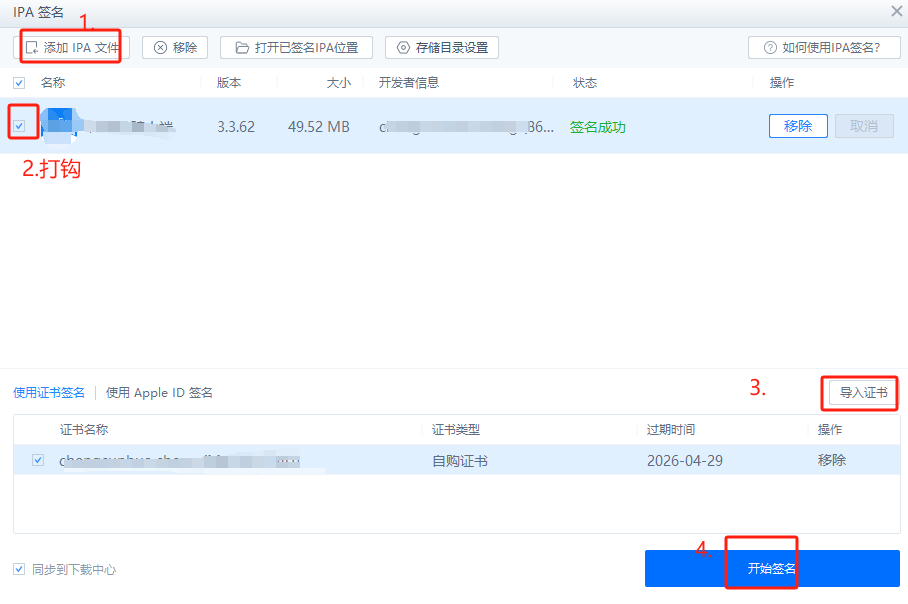Open 打开已签名IPA位置 folder button
The height and width of the screenshot is (604, 908).
296,47
